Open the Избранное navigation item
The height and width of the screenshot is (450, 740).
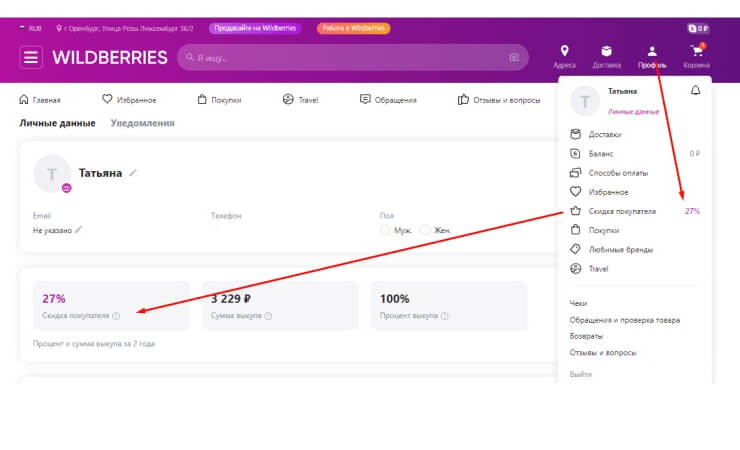pos(128,100)
